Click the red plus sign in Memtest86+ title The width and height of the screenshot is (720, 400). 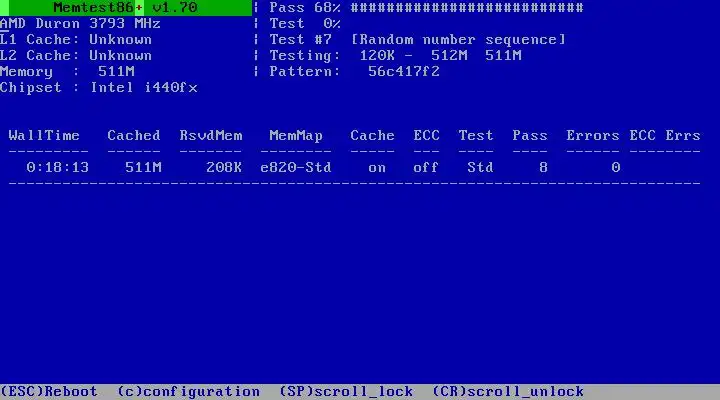(139, 8)
